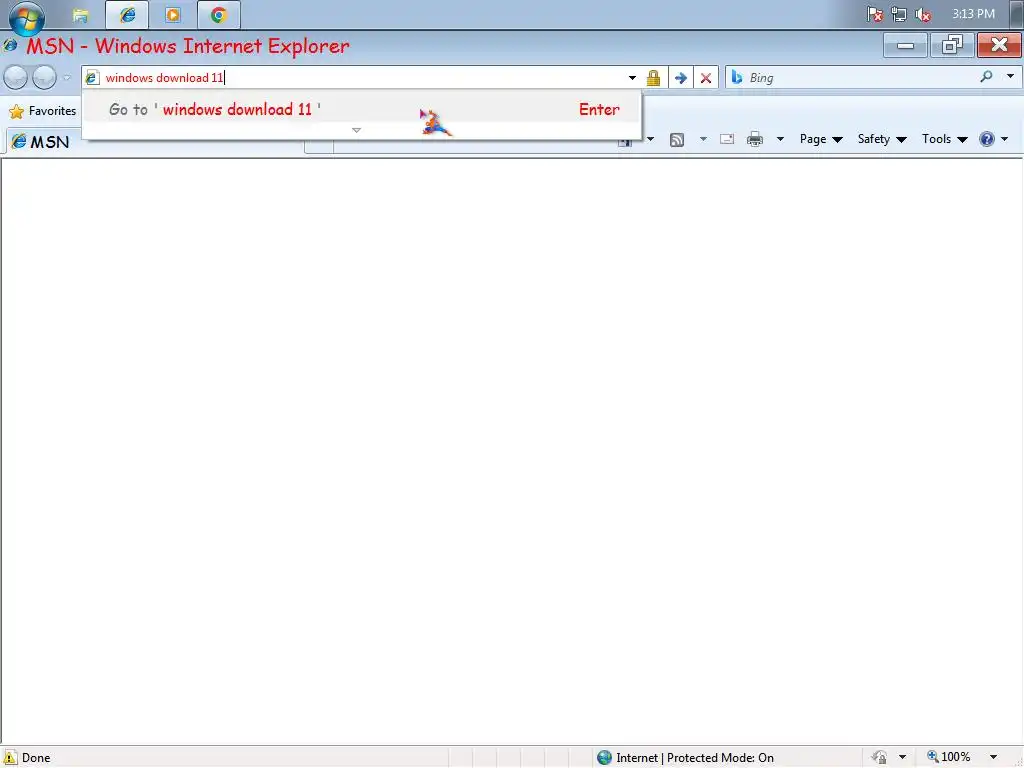The width and height of the screenshot is (1024, 768).
Task: Open the search provider options dropdown
Action: tap(1010, 76)
